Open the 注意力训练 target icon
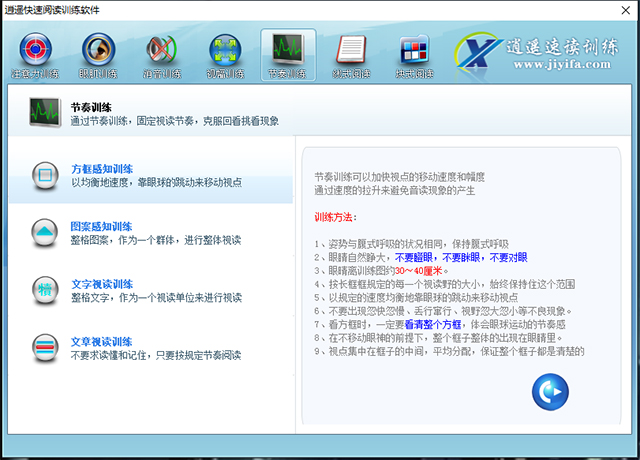 (x=36, y=49)
